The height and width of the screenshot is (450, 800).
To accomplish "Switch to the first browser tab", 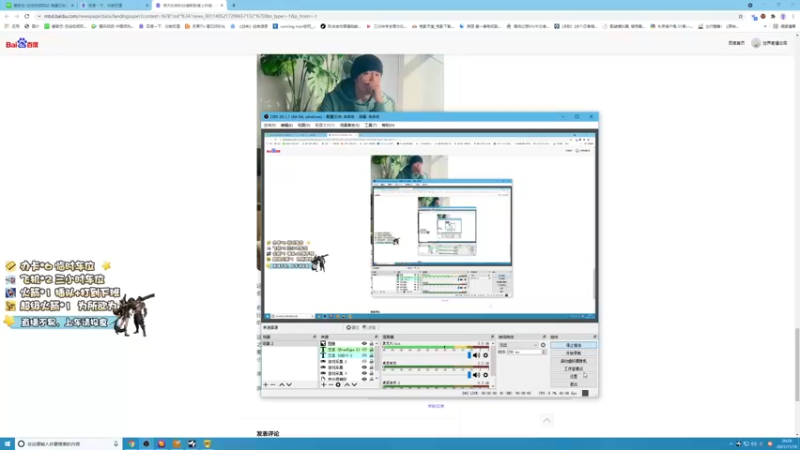I will (39, 5).
